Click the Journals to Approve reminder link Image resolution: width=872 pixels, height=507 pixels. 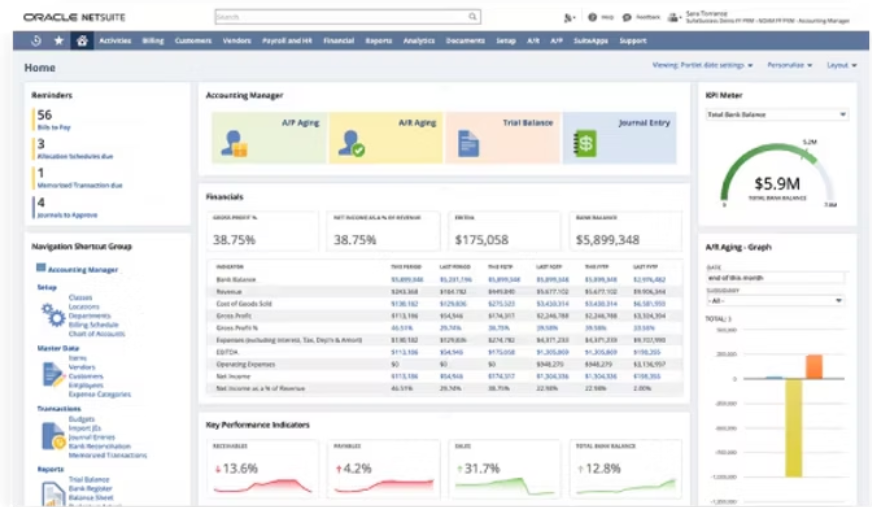click(x=67, y=215)
